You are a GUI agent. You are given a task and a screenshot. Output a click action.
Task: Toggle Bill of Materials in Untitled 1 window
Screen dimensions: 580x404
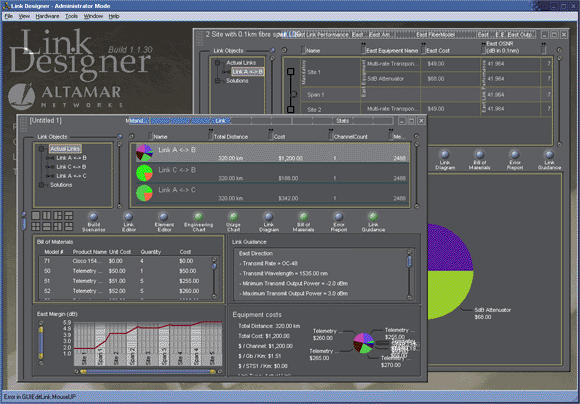tap(303, 222)
